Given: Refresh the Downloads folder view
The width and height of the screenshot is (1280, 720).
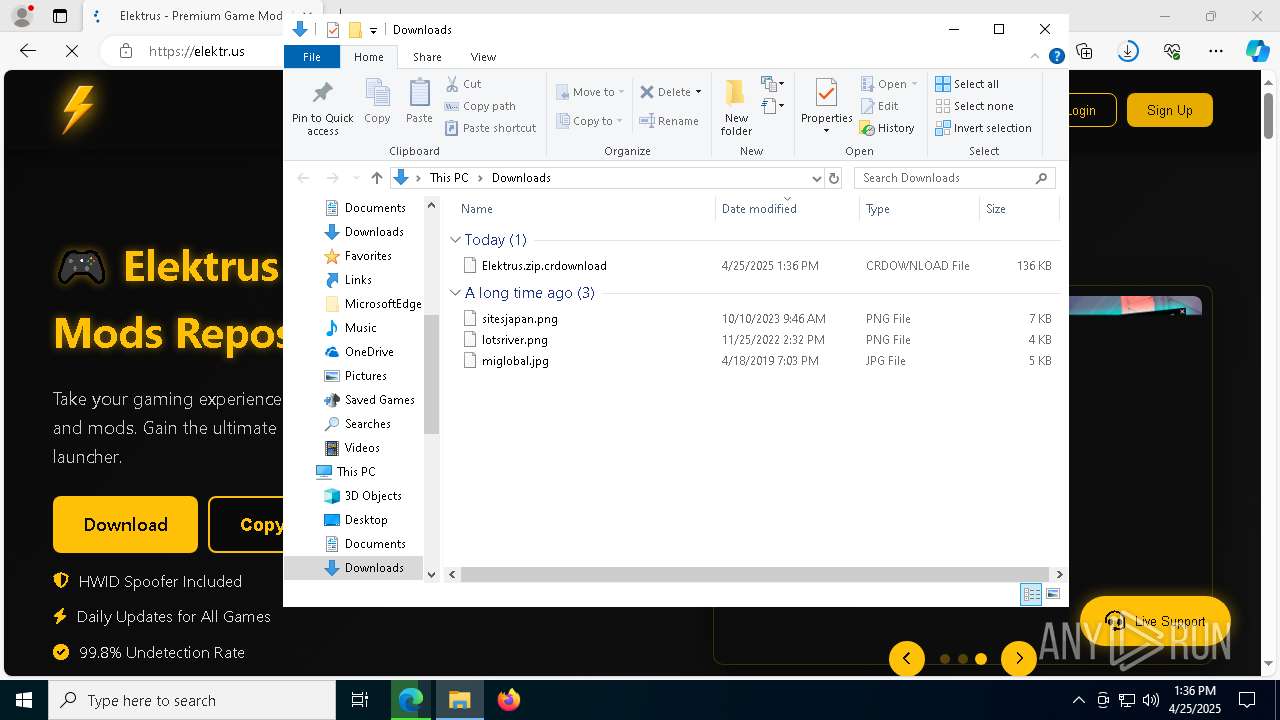Looking at the screenshot, I should [834, 178].
